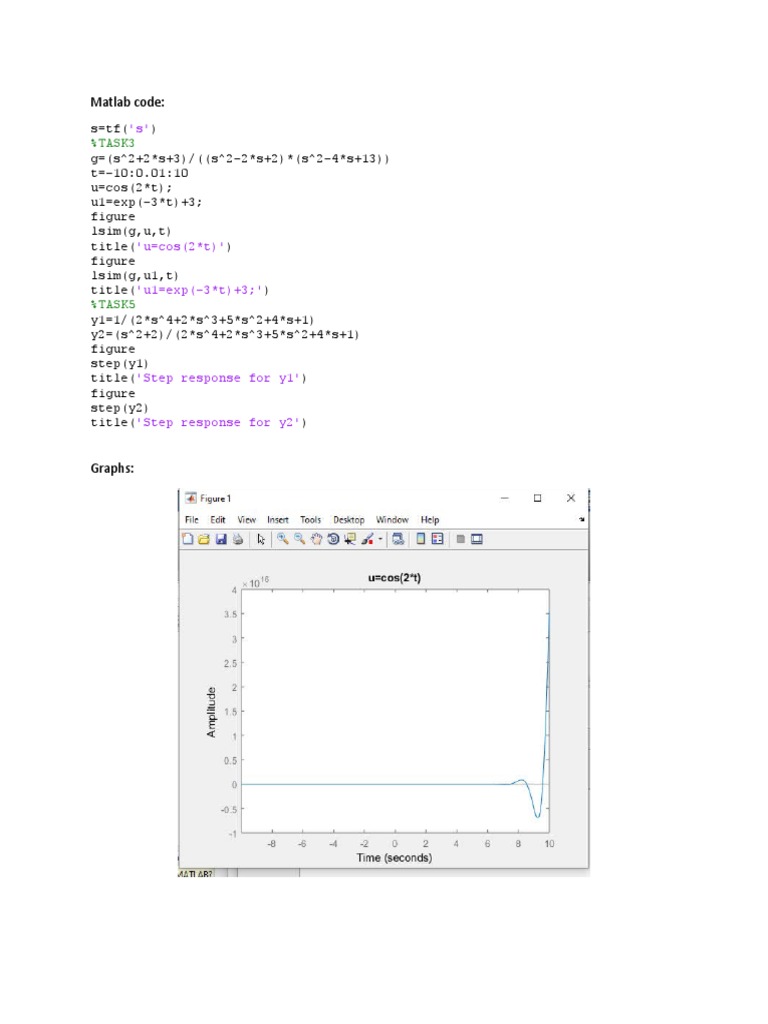
Task: Minimize the Figure 1 window
Action: (x=505, y=498)
